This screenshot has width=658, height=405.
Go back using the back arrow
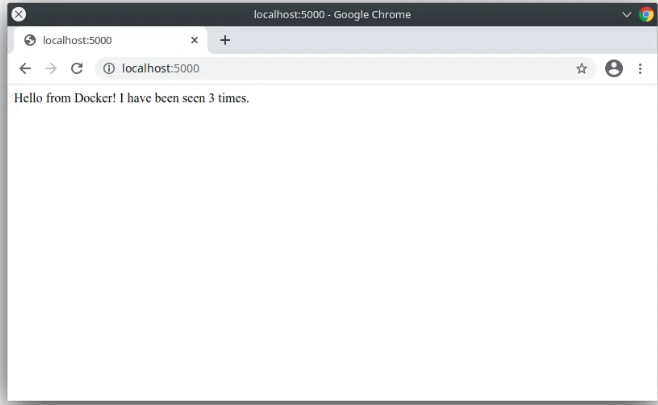(25, 68)
